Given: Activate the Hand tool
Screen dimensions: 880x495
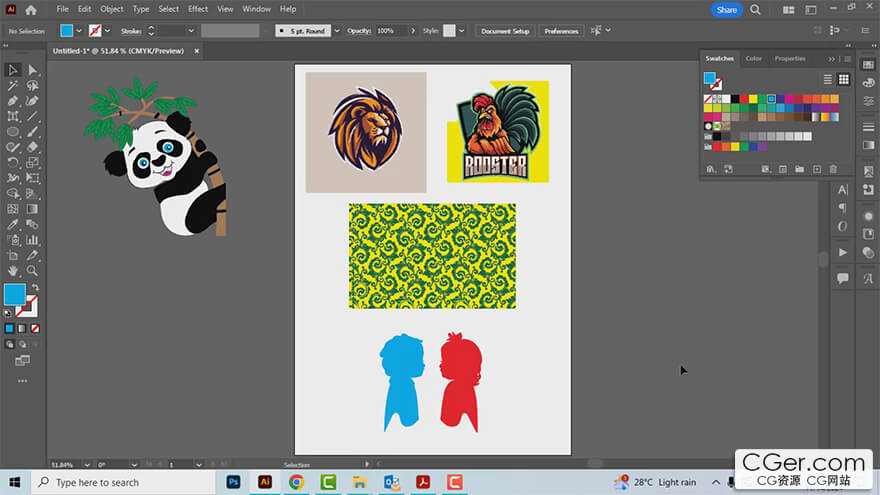Looking at the screenshot, I should coord(13,270).
